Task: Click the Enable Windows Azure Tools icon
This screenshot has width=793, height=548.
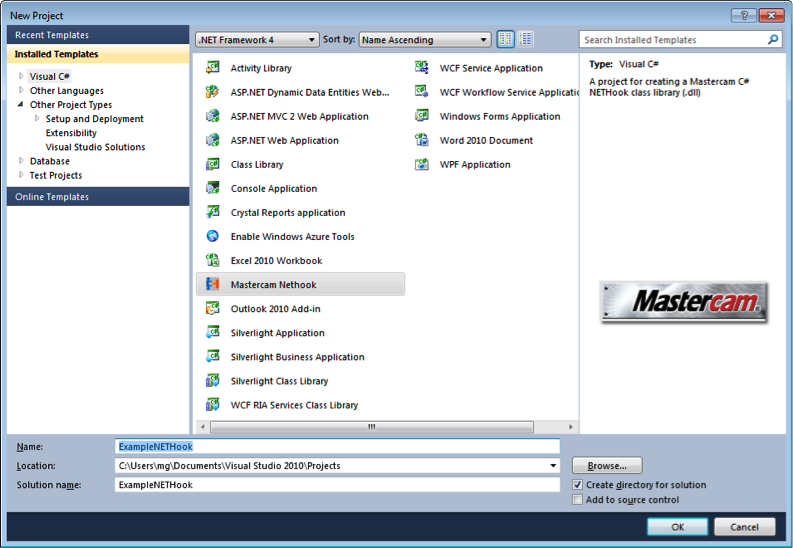Action: [x=212, y=236]
